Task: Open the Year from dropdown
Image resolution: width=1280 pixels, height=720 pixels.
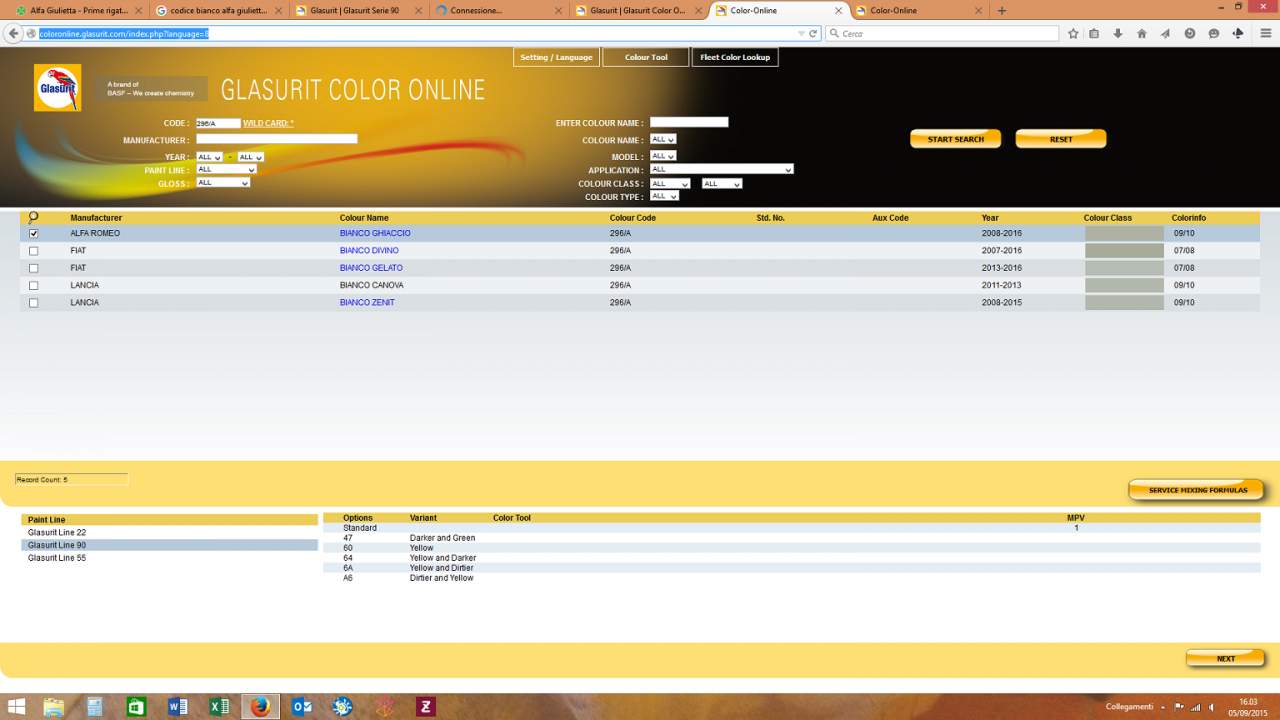Action: coord(210,157)
